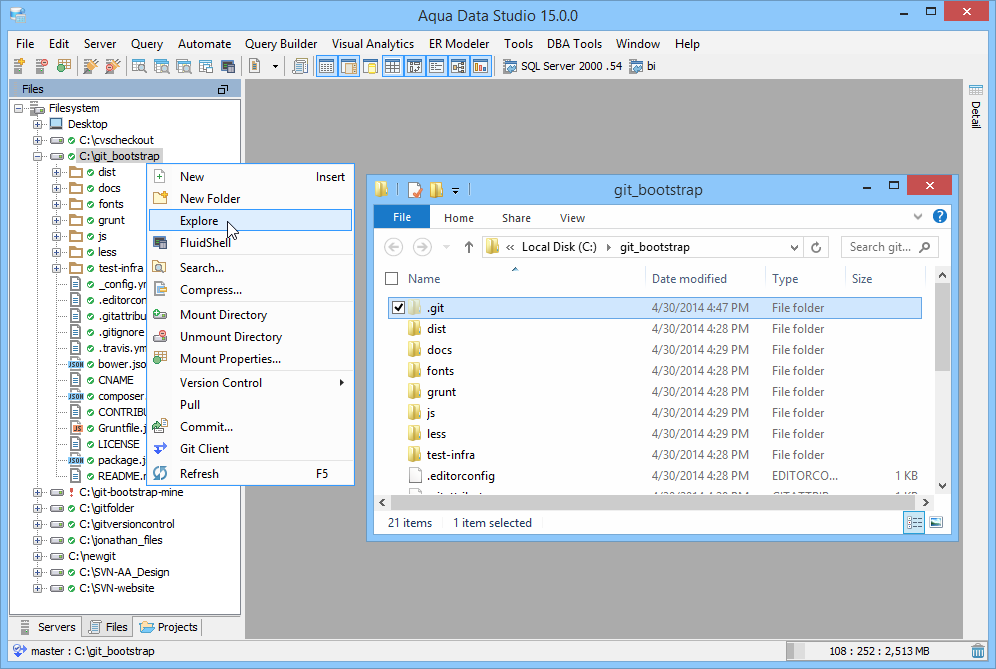This screenshot has height=669, width=996.
Task: Expand the Explorer ribbon chevron
Action: point(917,217)
